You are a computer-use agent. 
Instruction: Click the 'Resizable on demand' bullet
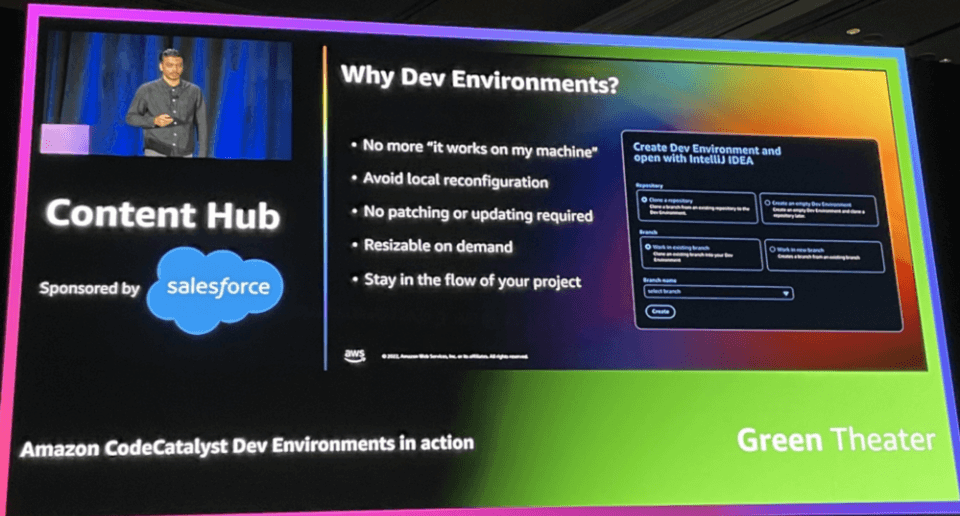coord(438,246)
